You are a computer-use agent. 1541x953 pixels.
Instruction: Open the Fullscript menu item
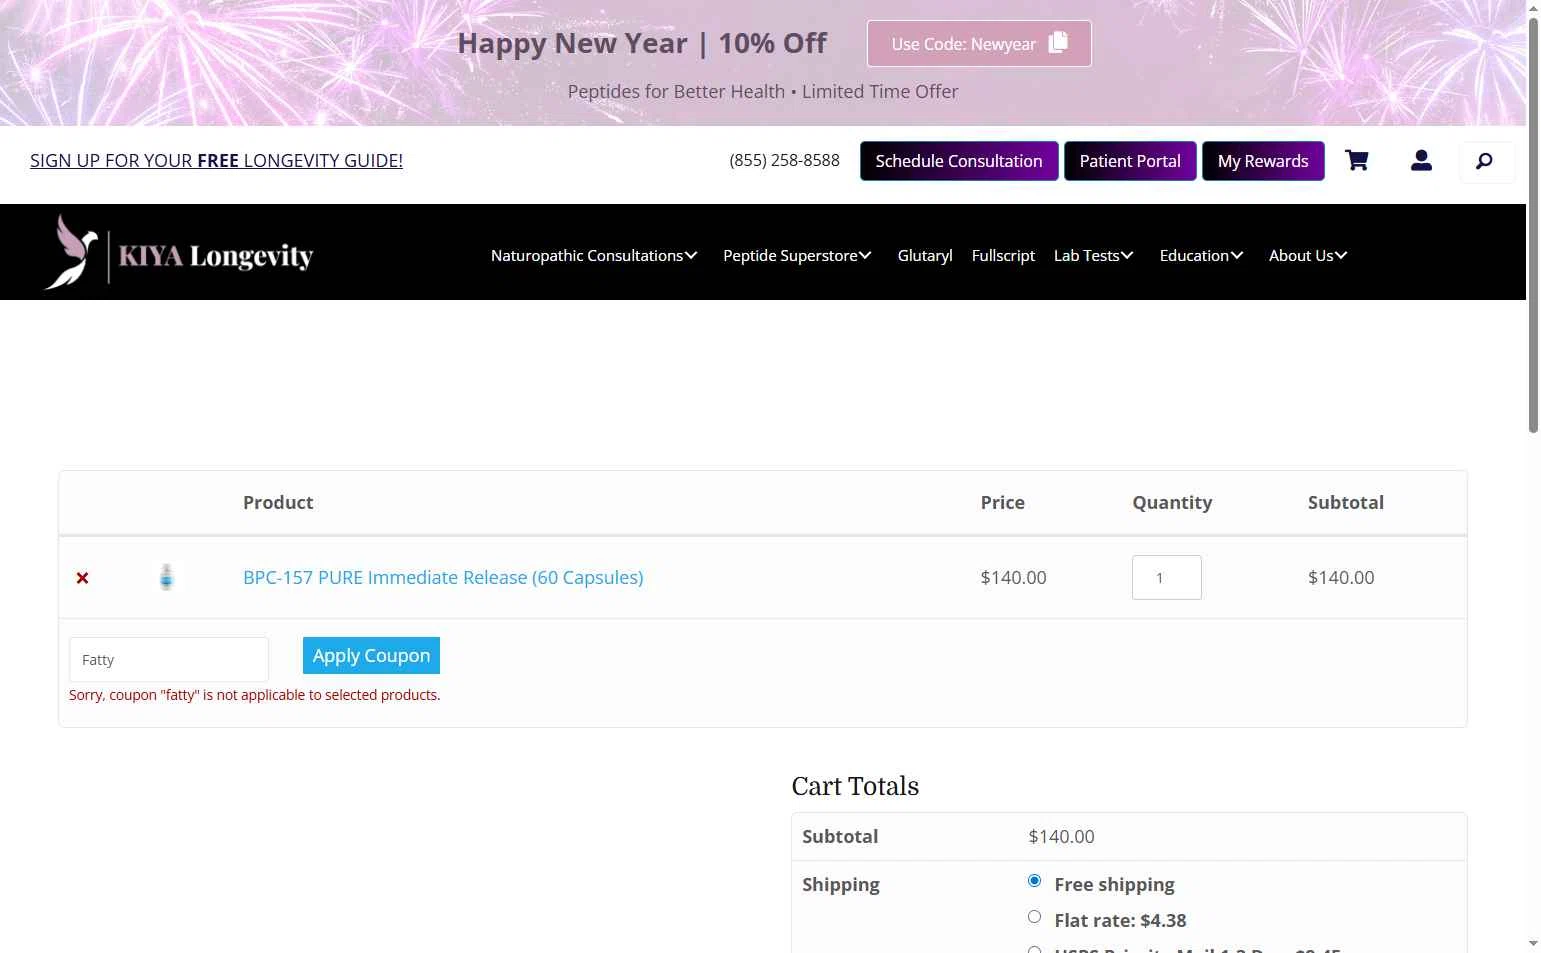pyautogui.click(x=1003, y=256)
